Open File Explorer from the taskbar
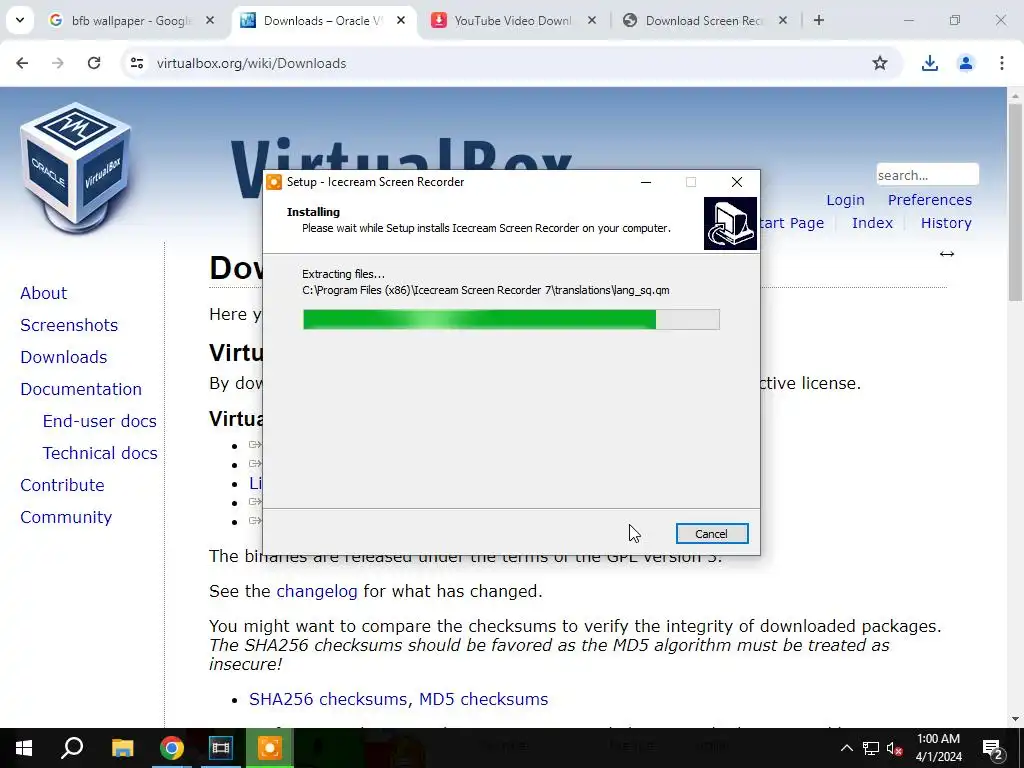This screenshot has height=768, width=1024. click(x=122, y=748)
